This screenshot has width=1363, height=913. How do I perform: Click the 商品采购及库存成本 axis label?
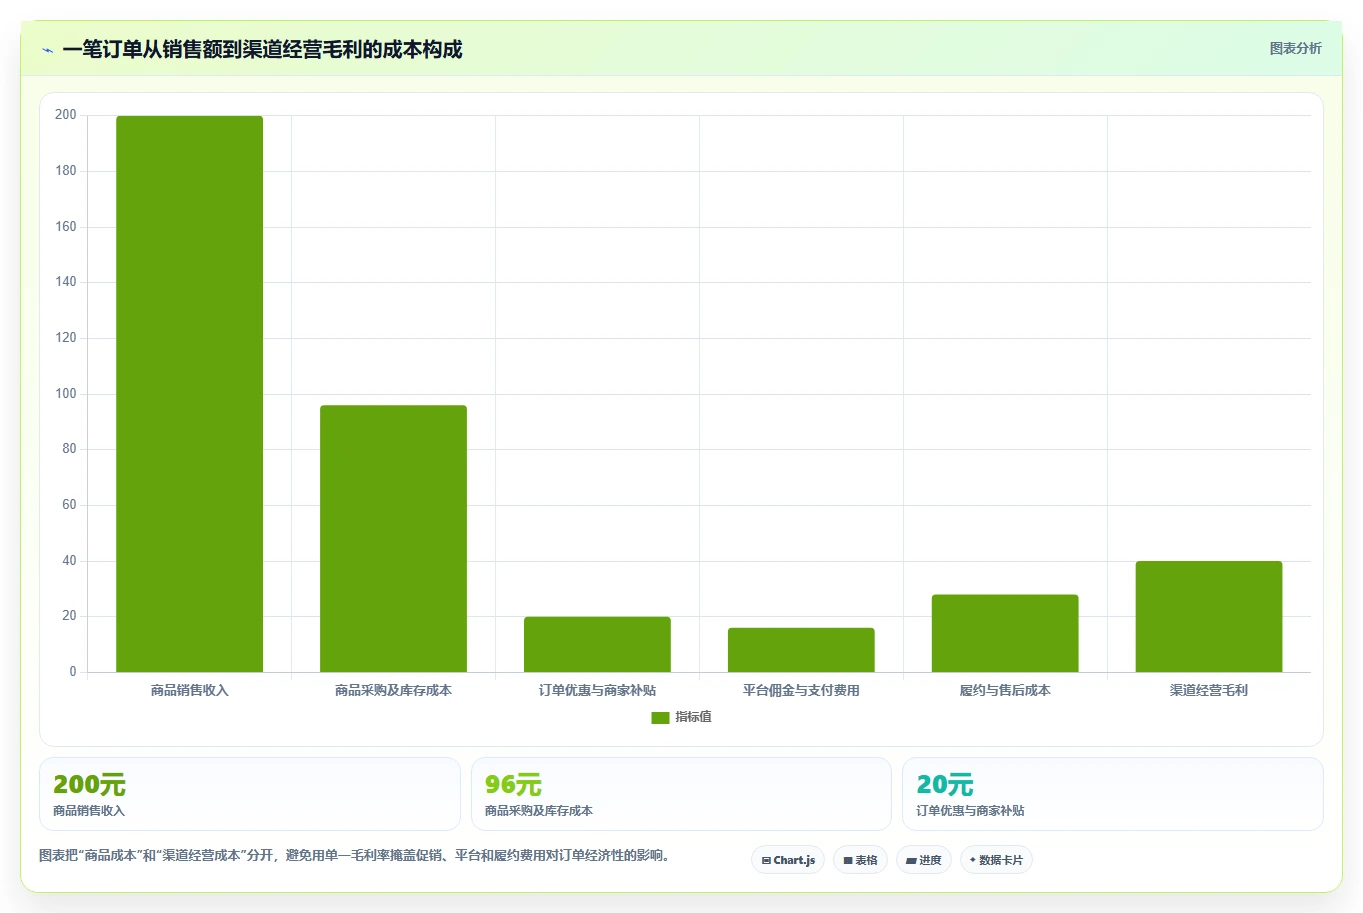(393, 690)
